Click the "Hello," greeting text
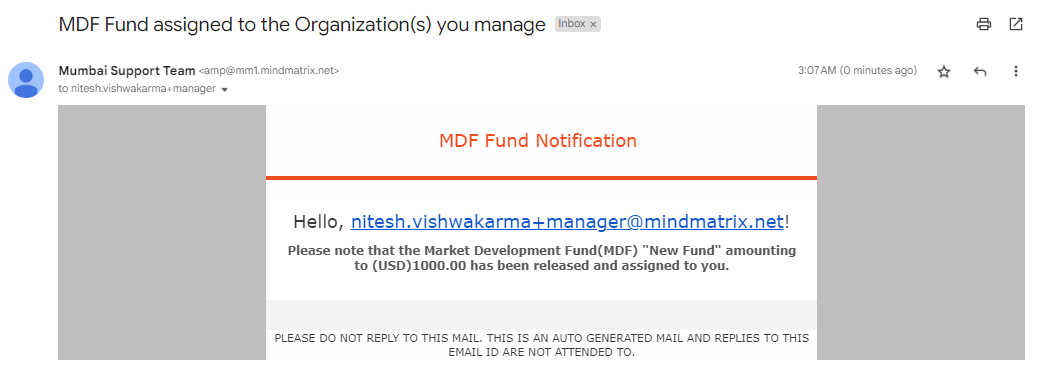Image resolution: width=1045 pixels, height=374 pixels. pos(319,222)
